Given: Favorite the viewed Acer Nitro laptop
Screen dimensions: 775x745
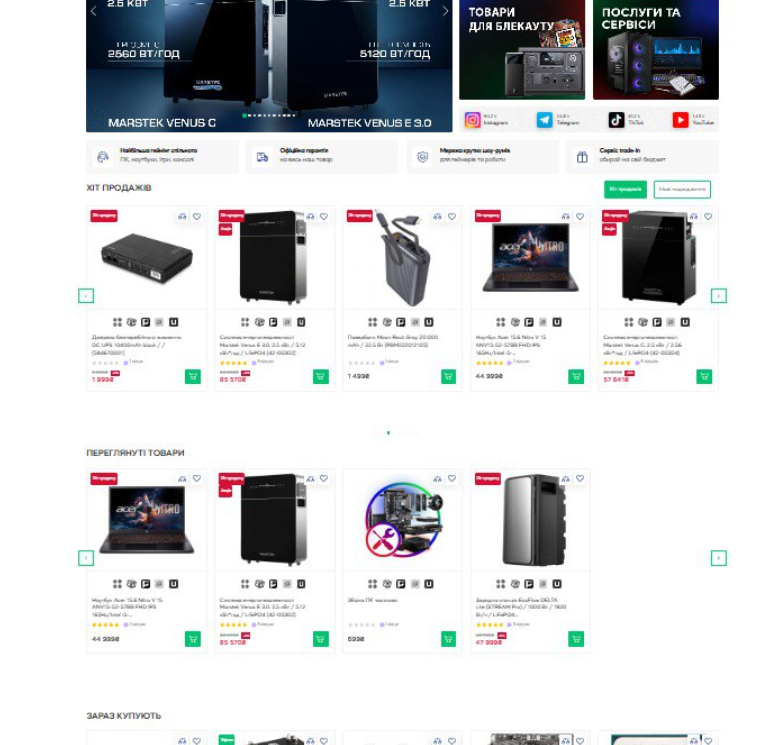Looking at the screenshot, I should coord(197,479).
